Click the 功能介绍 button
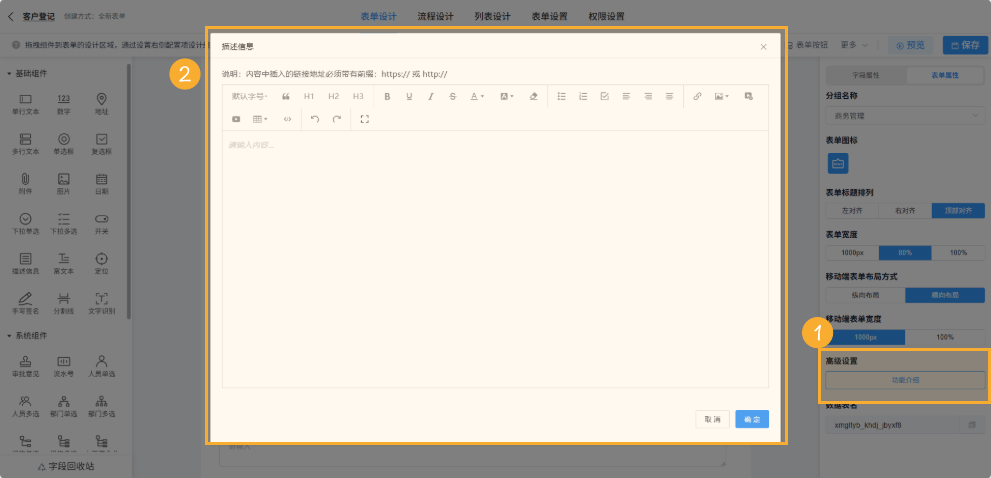The width and height of the screenshot is (991, 478). pos(905,380)
